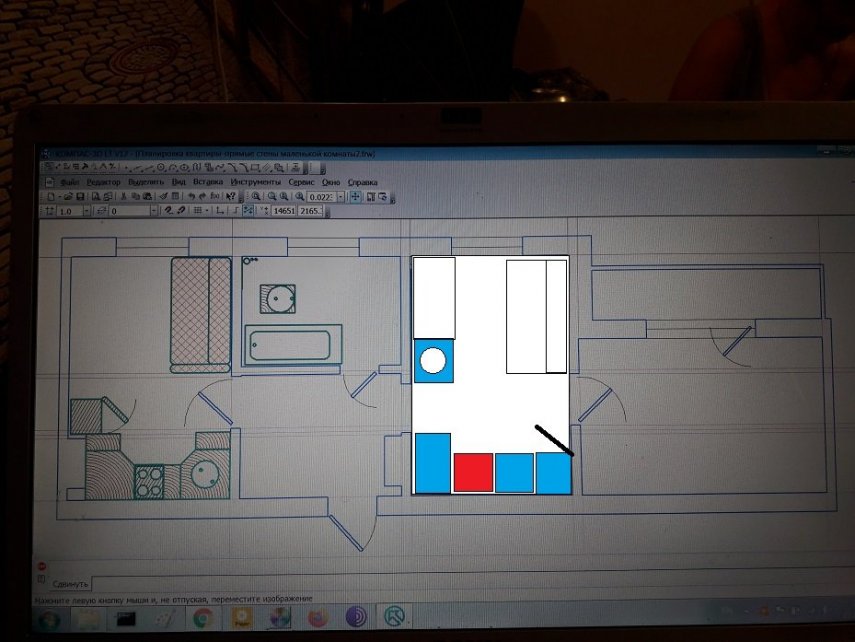This screenshot has height=642, width=855.
Task: Open the Справка menu
Action: coord(362,183)
